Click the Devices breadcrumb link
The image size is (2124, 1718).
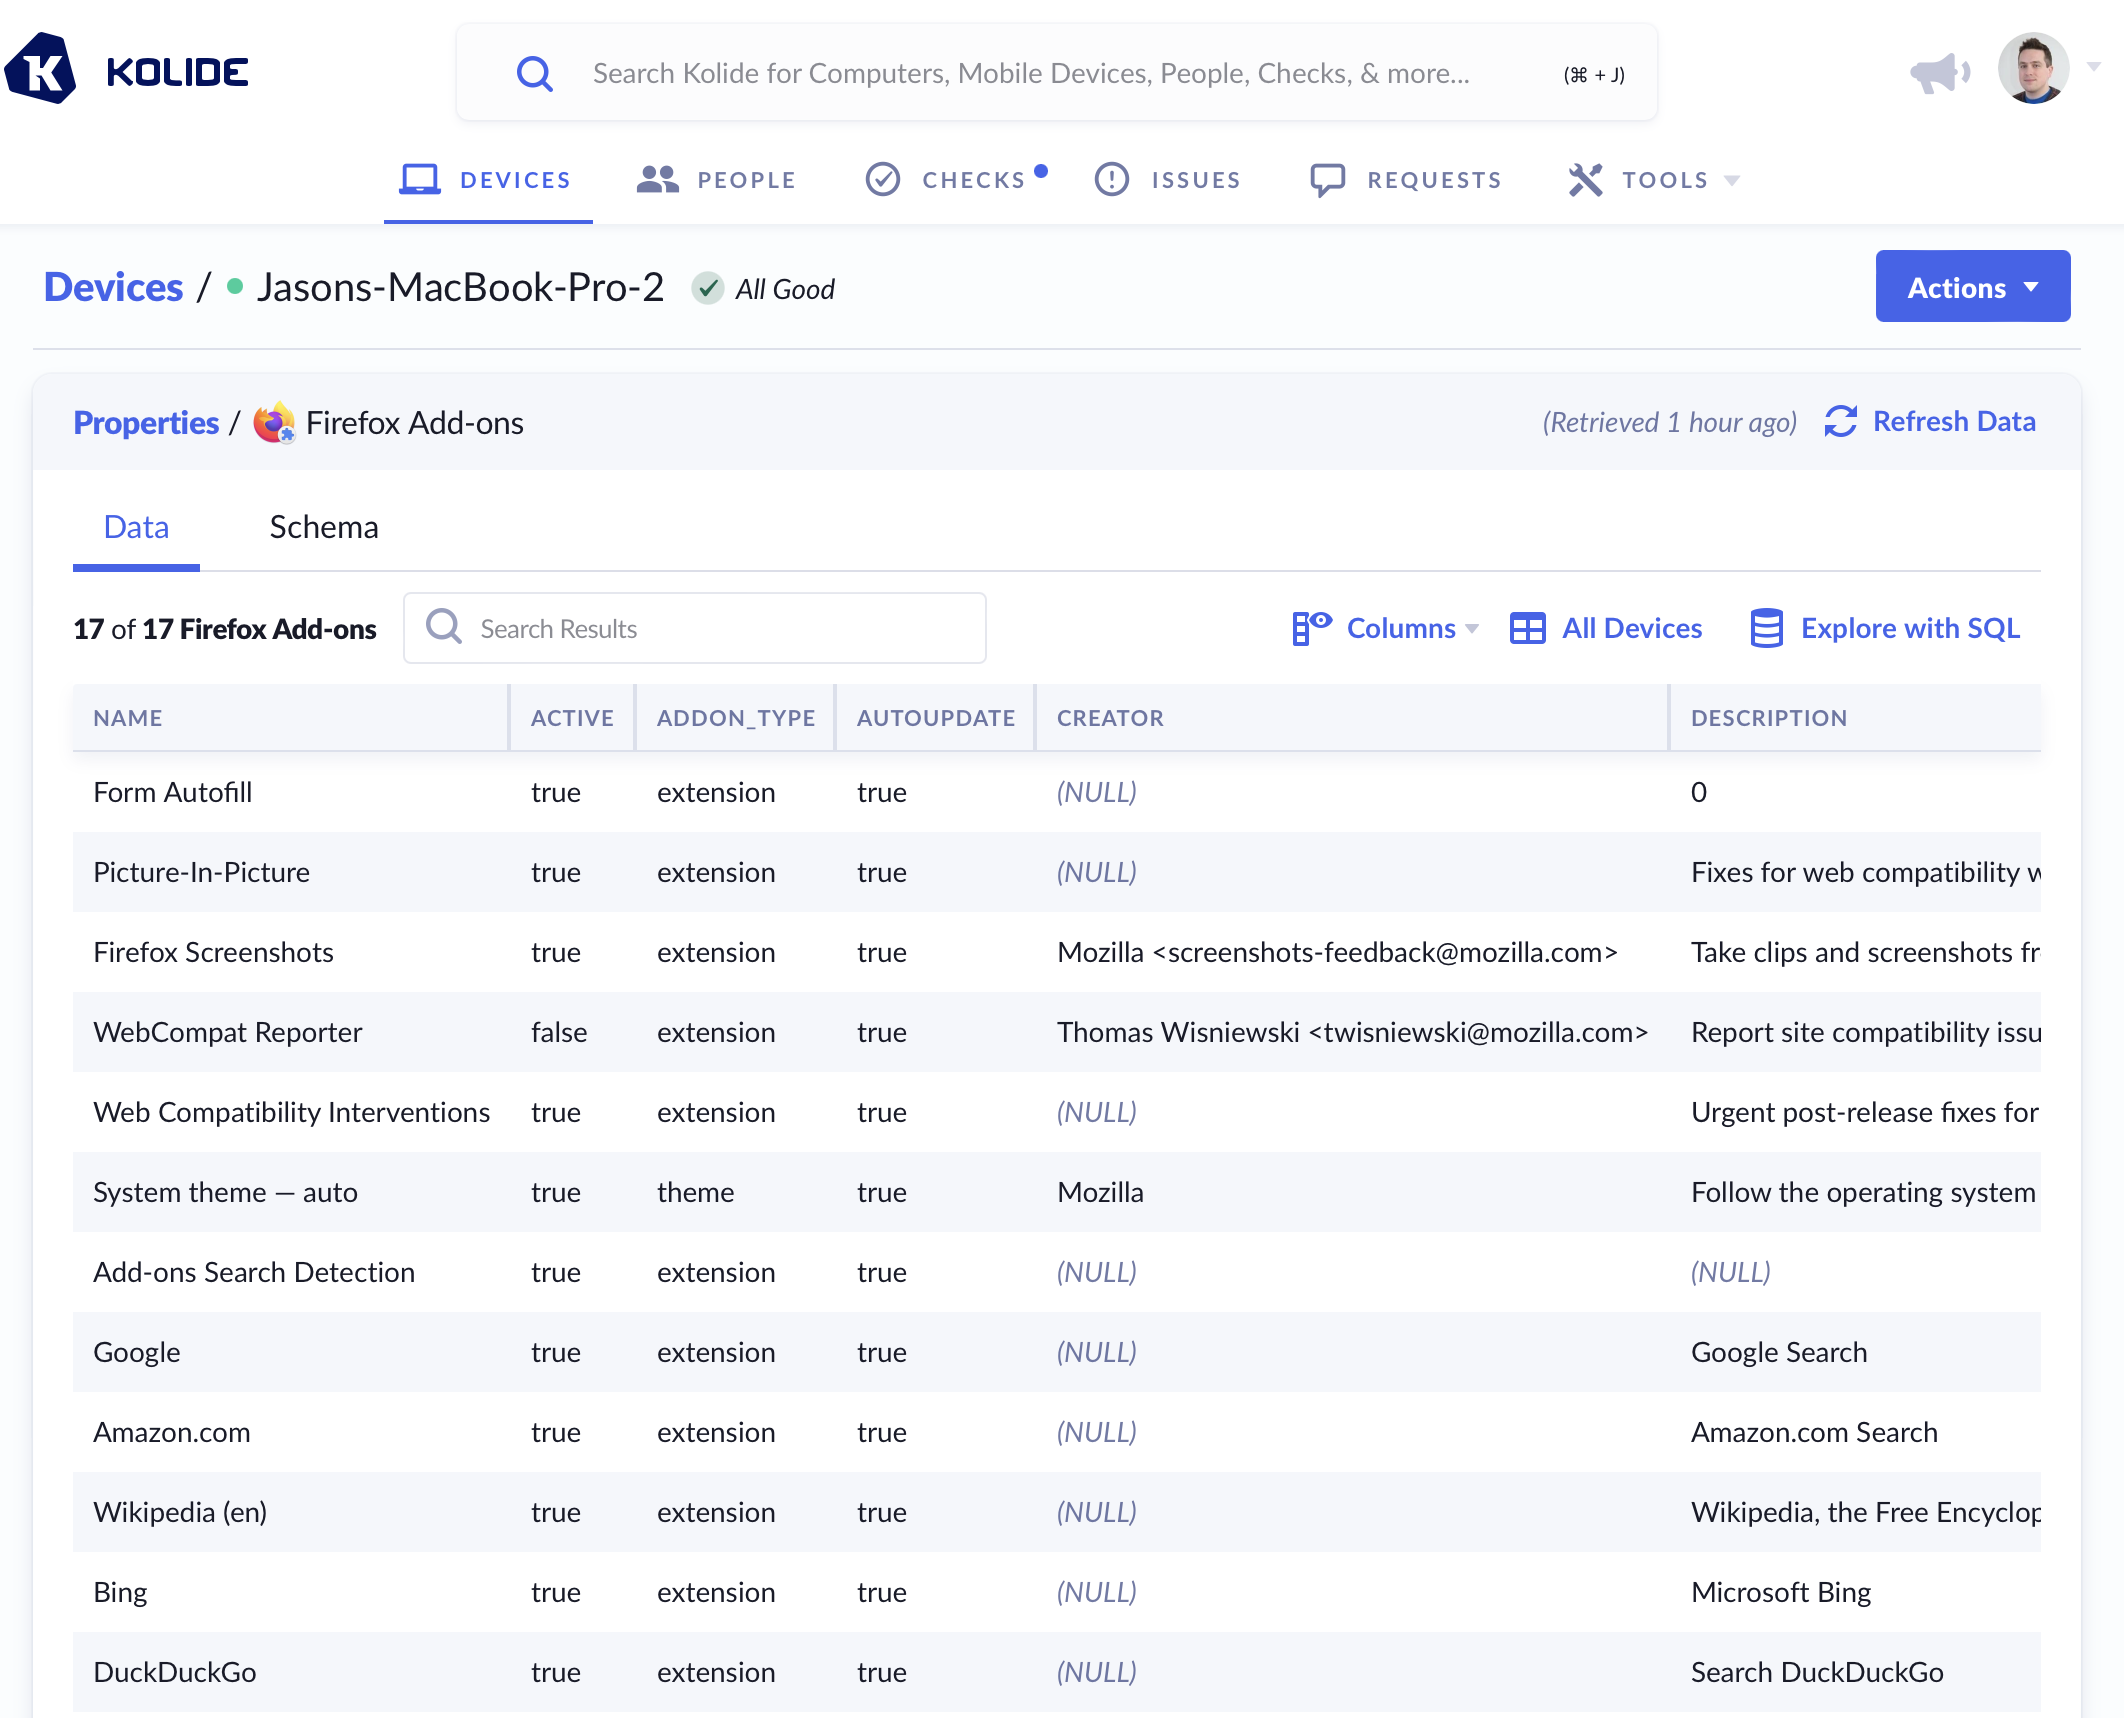pyautogui.click(x=114, y=288)
